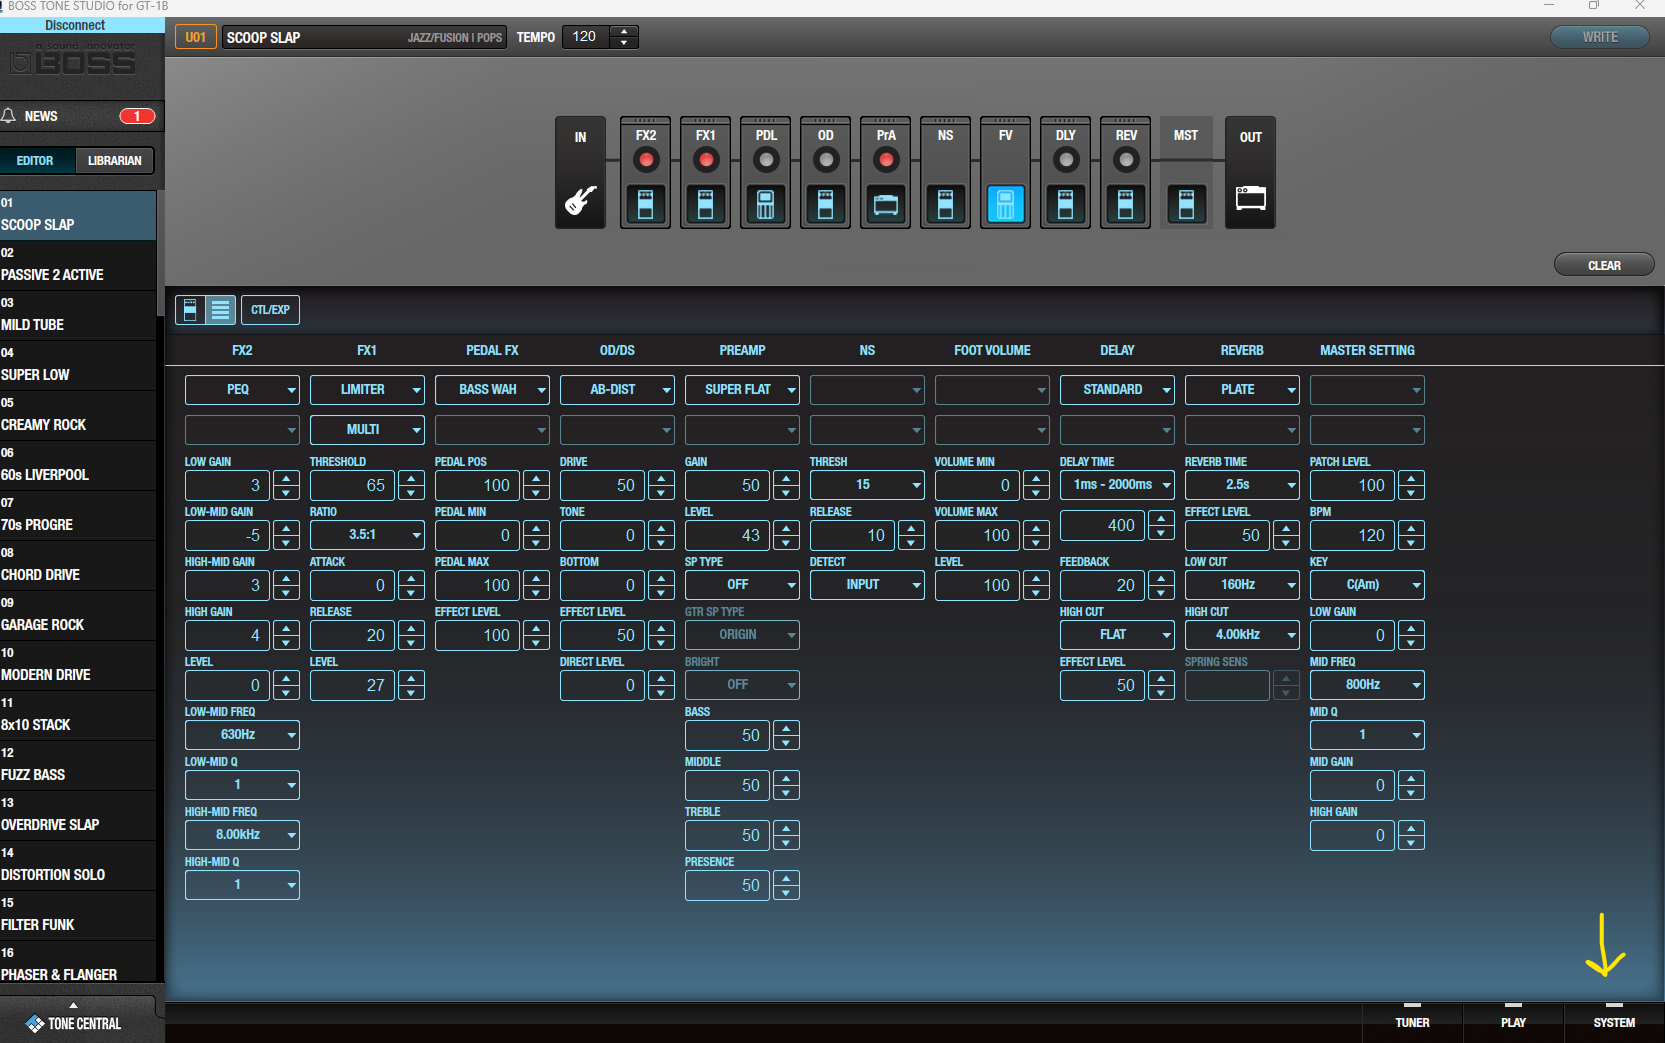Select the PrA preamp icon in signal chain

click(885, 204)
